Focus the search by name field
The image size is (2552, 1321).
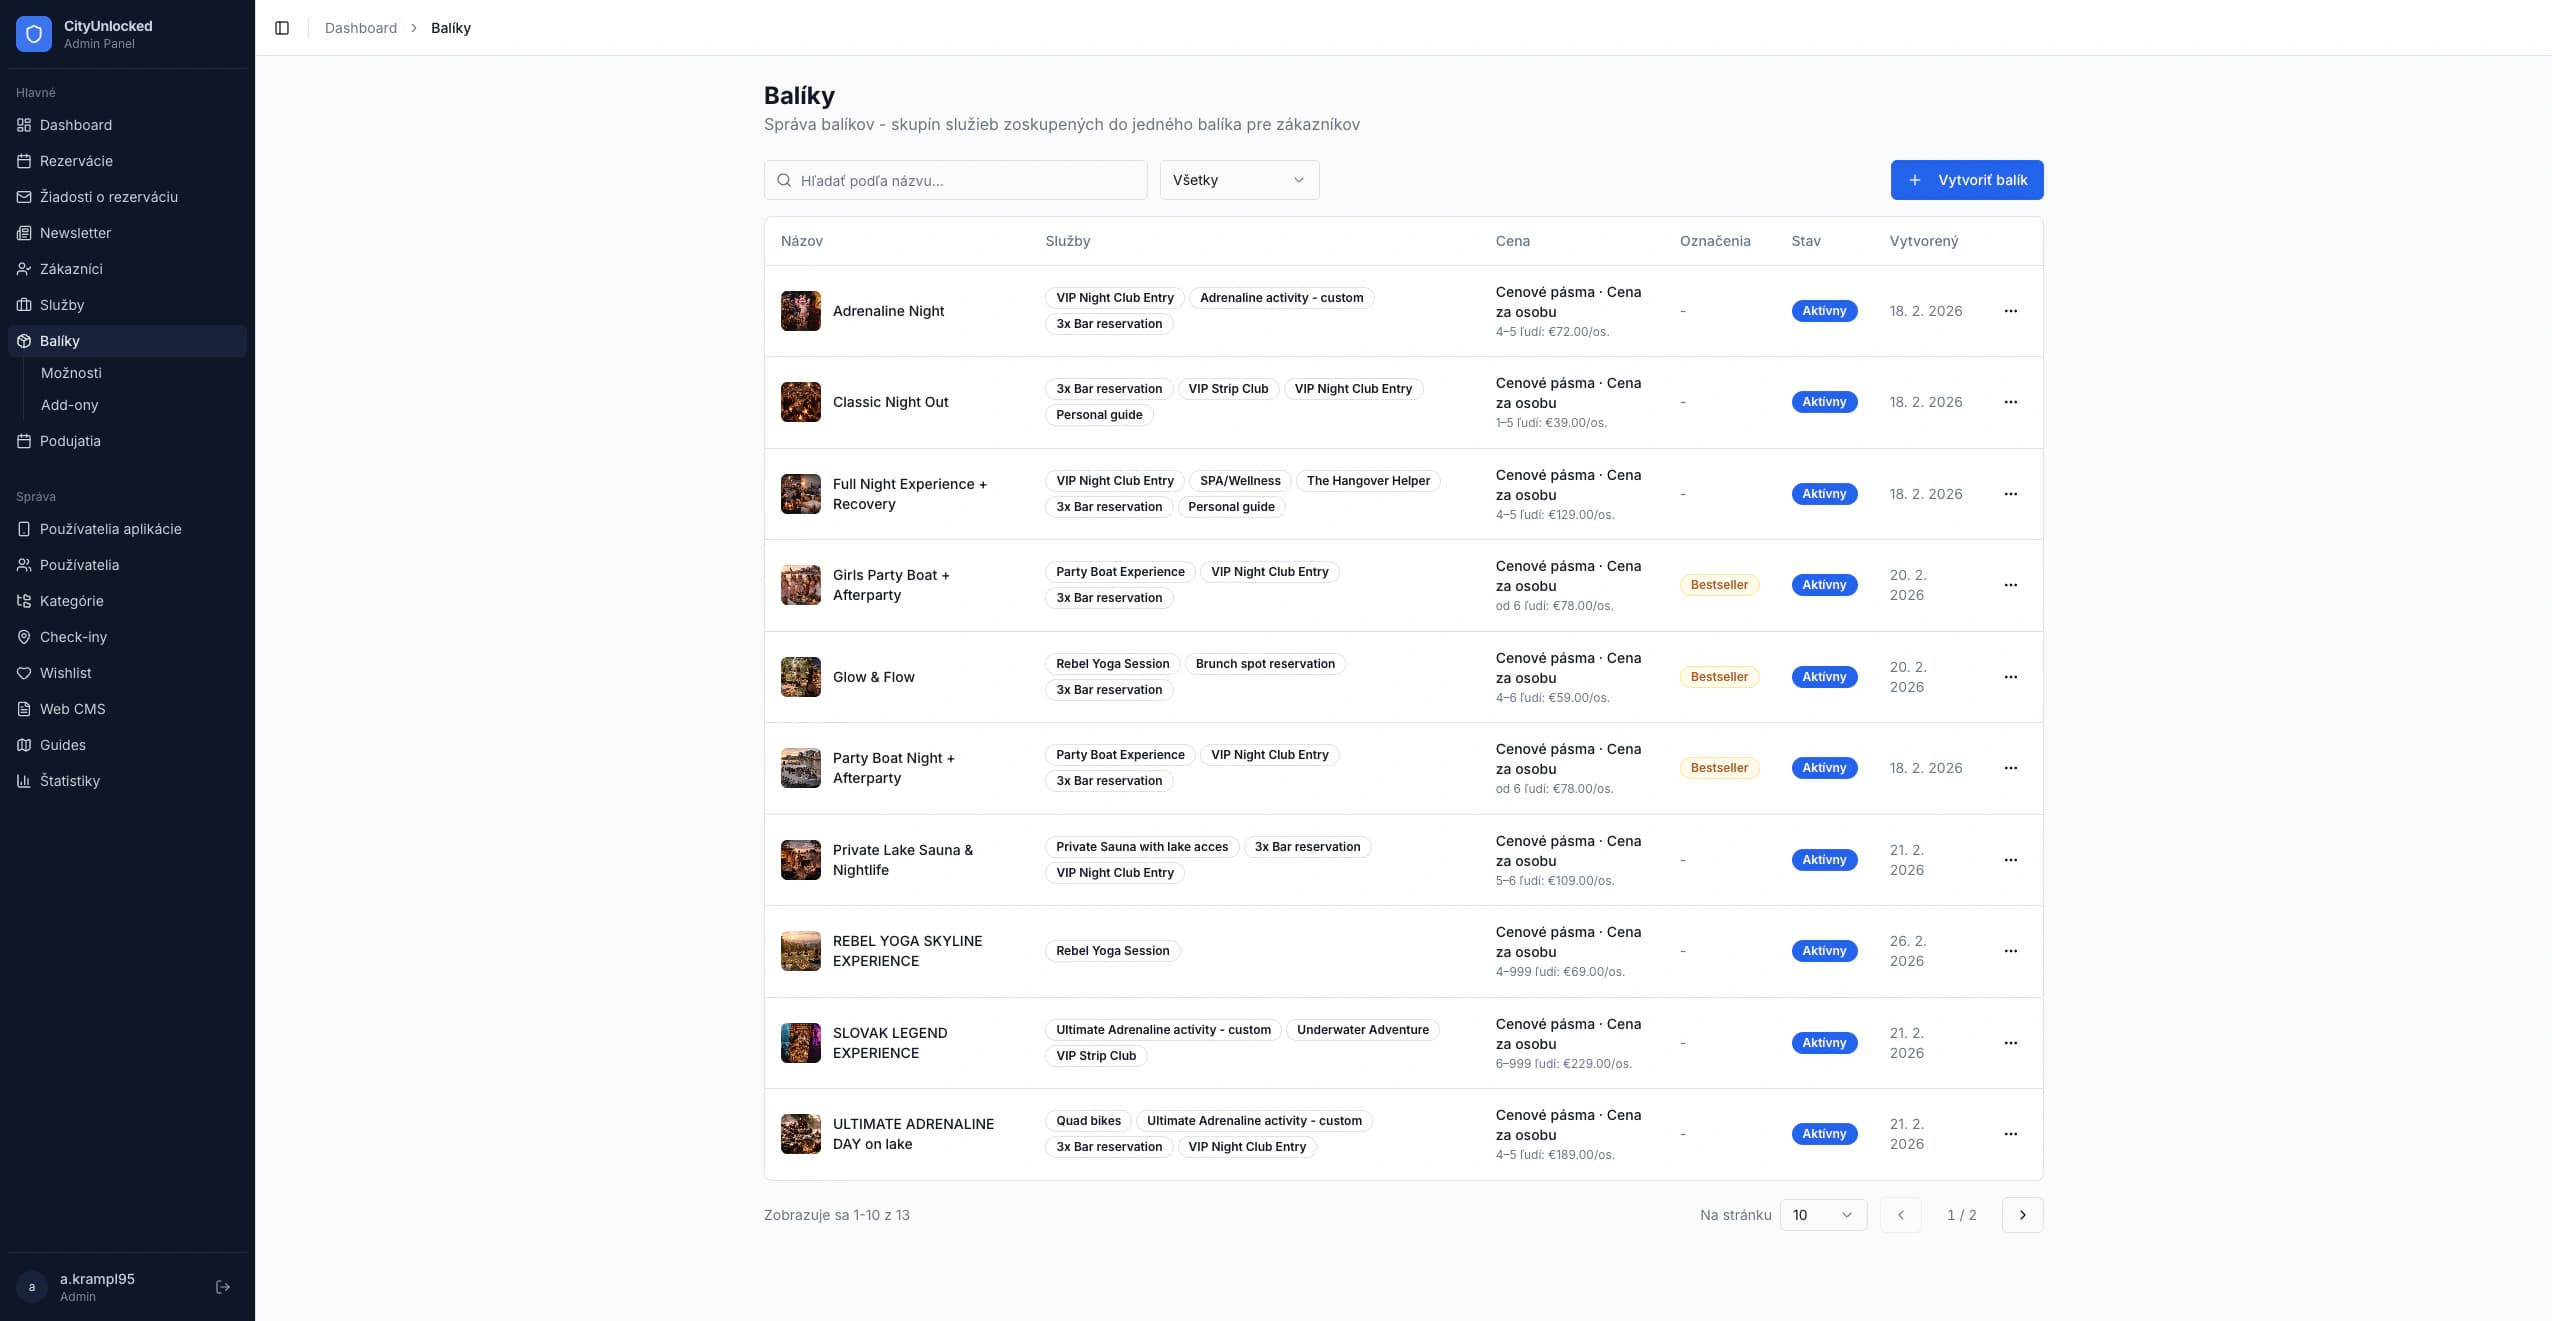click(955, 180)
